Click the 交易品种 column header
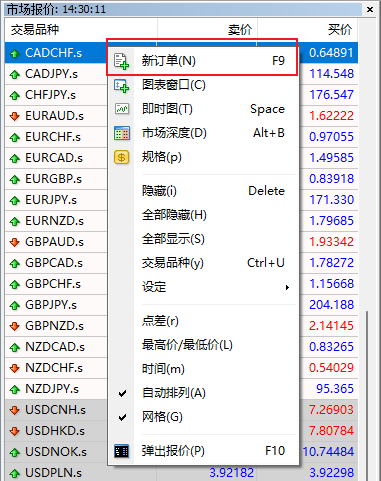This screenshot has height=481, width=381. tap(81, 30)
